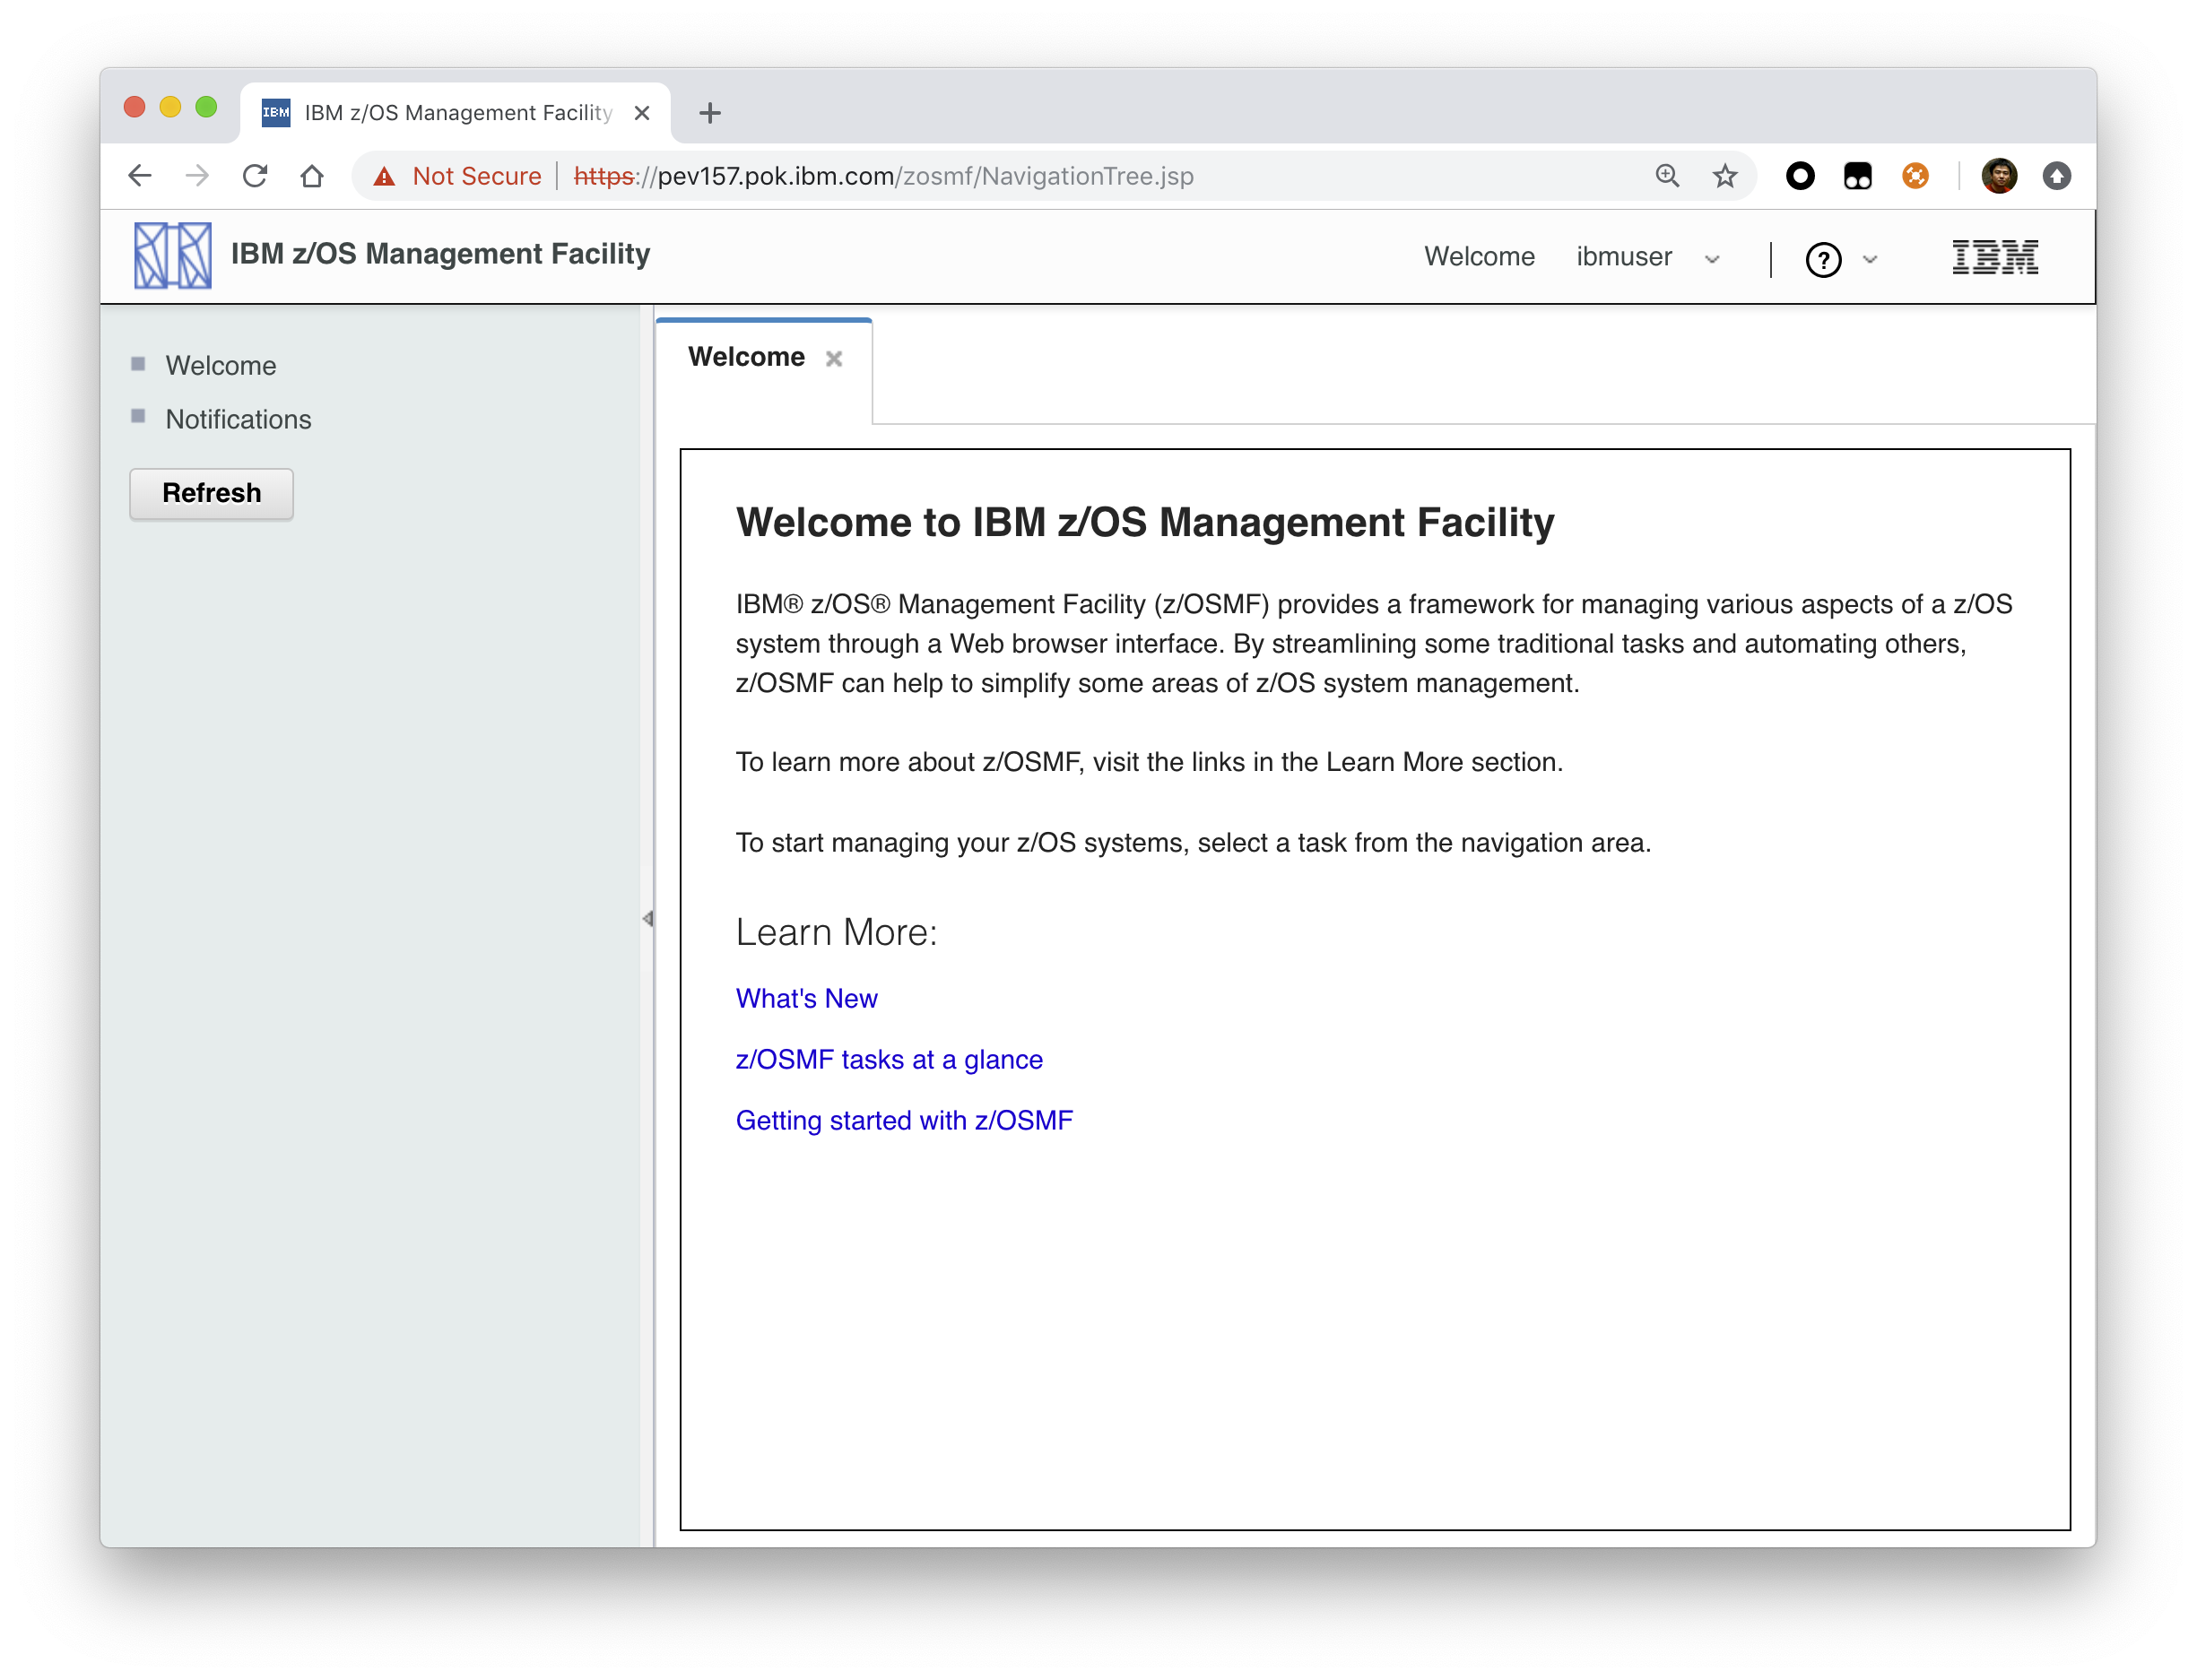Open the user profile avatar in Chrome
Screen dimensions: 2197x1680
pos(1998,177)
